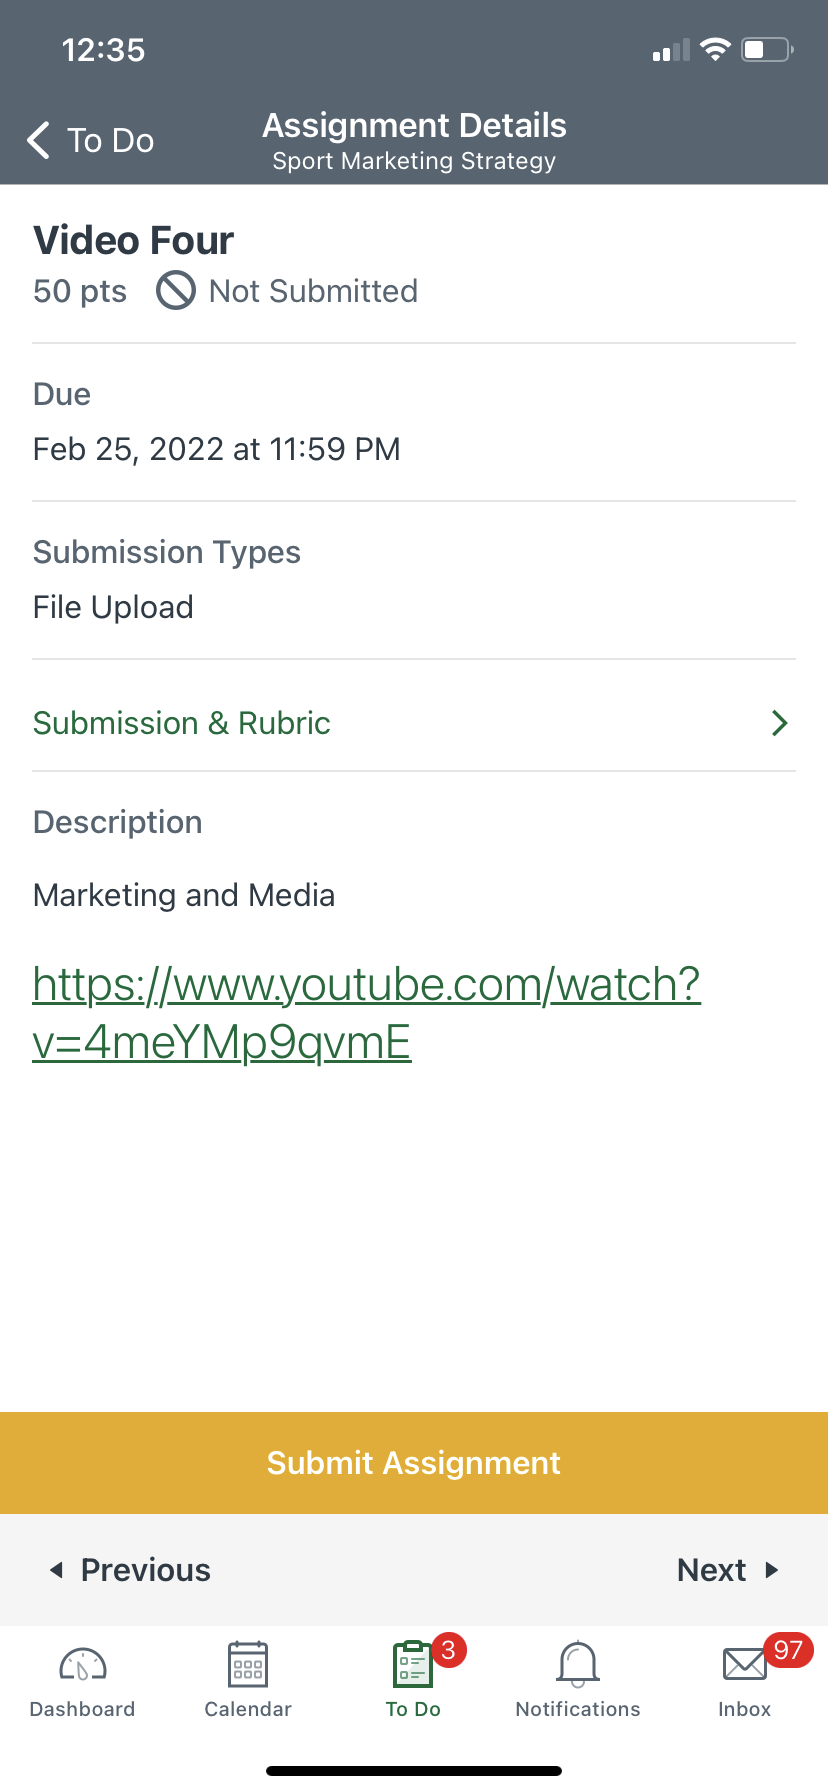The image size is (828, 1792).
Task: Select the To Do clipboard icon
Action: click(x=412, y=1666)
